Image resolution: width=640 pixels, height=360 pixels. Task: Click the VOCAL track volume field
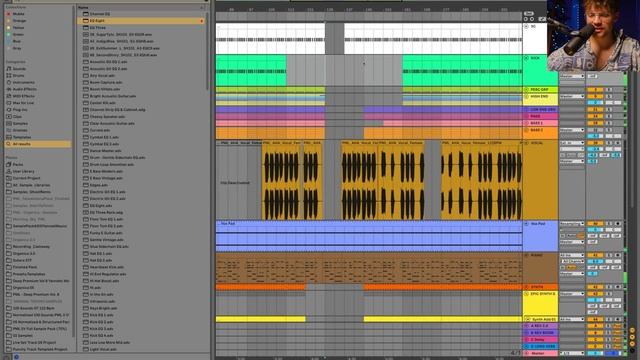click(x=596, y=149)
